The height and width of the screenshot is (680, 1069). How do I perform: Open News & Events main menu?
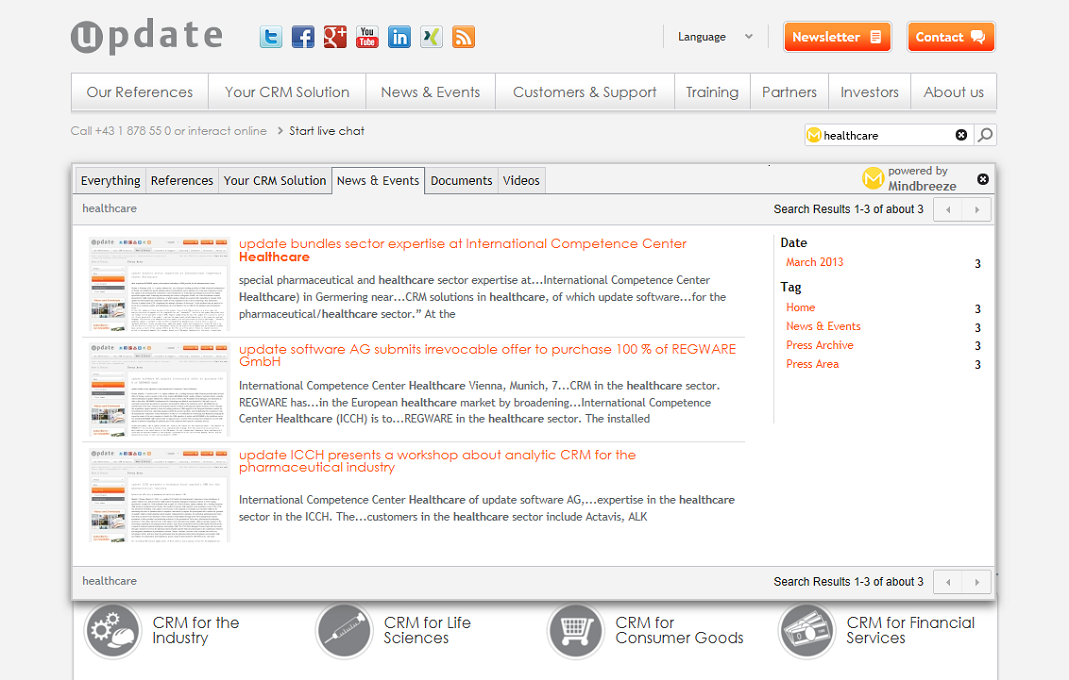coord(430,92)
